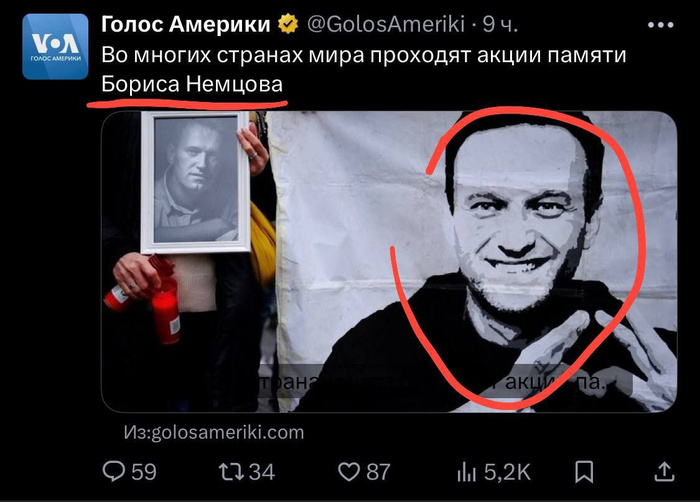
Task: Open view analytics bar chart icon
Action: pos(467,472)
